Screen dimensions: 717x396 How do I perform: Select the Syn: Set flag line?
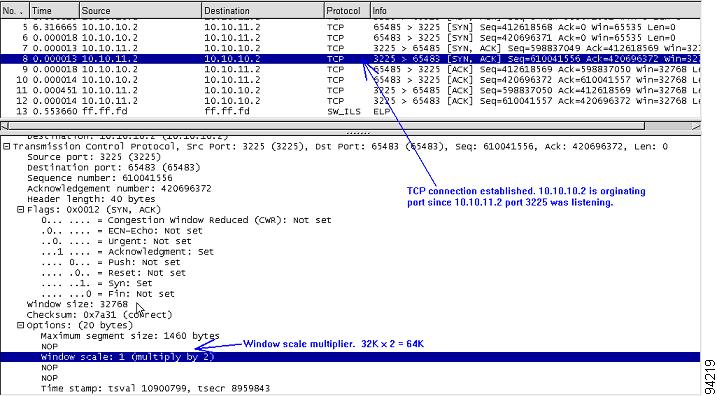pyautogui.click(x=96, y=284)
